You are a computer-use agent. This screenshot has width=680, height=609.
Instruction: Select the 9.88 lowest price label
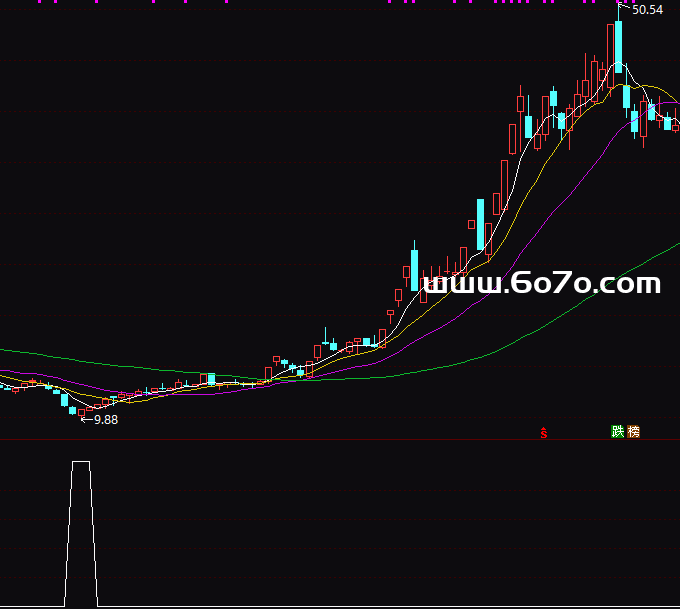pos(106,420)
